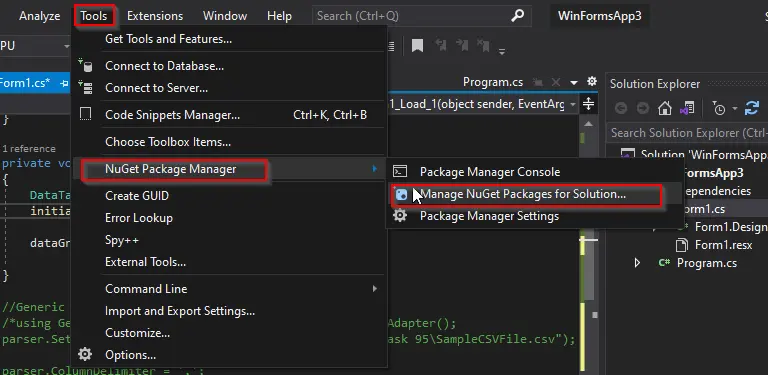The height and width of the screenshot is (375, 768).
Task: Click the editor tab settings gear
Action: (x=592, y=81)
